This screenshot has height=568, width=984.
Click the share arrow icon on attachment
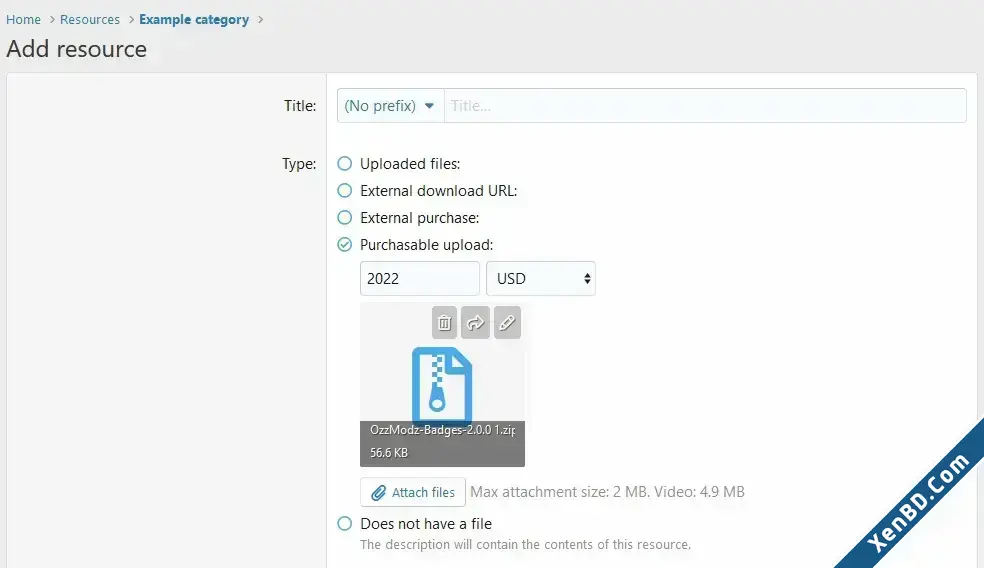(475, 323)
